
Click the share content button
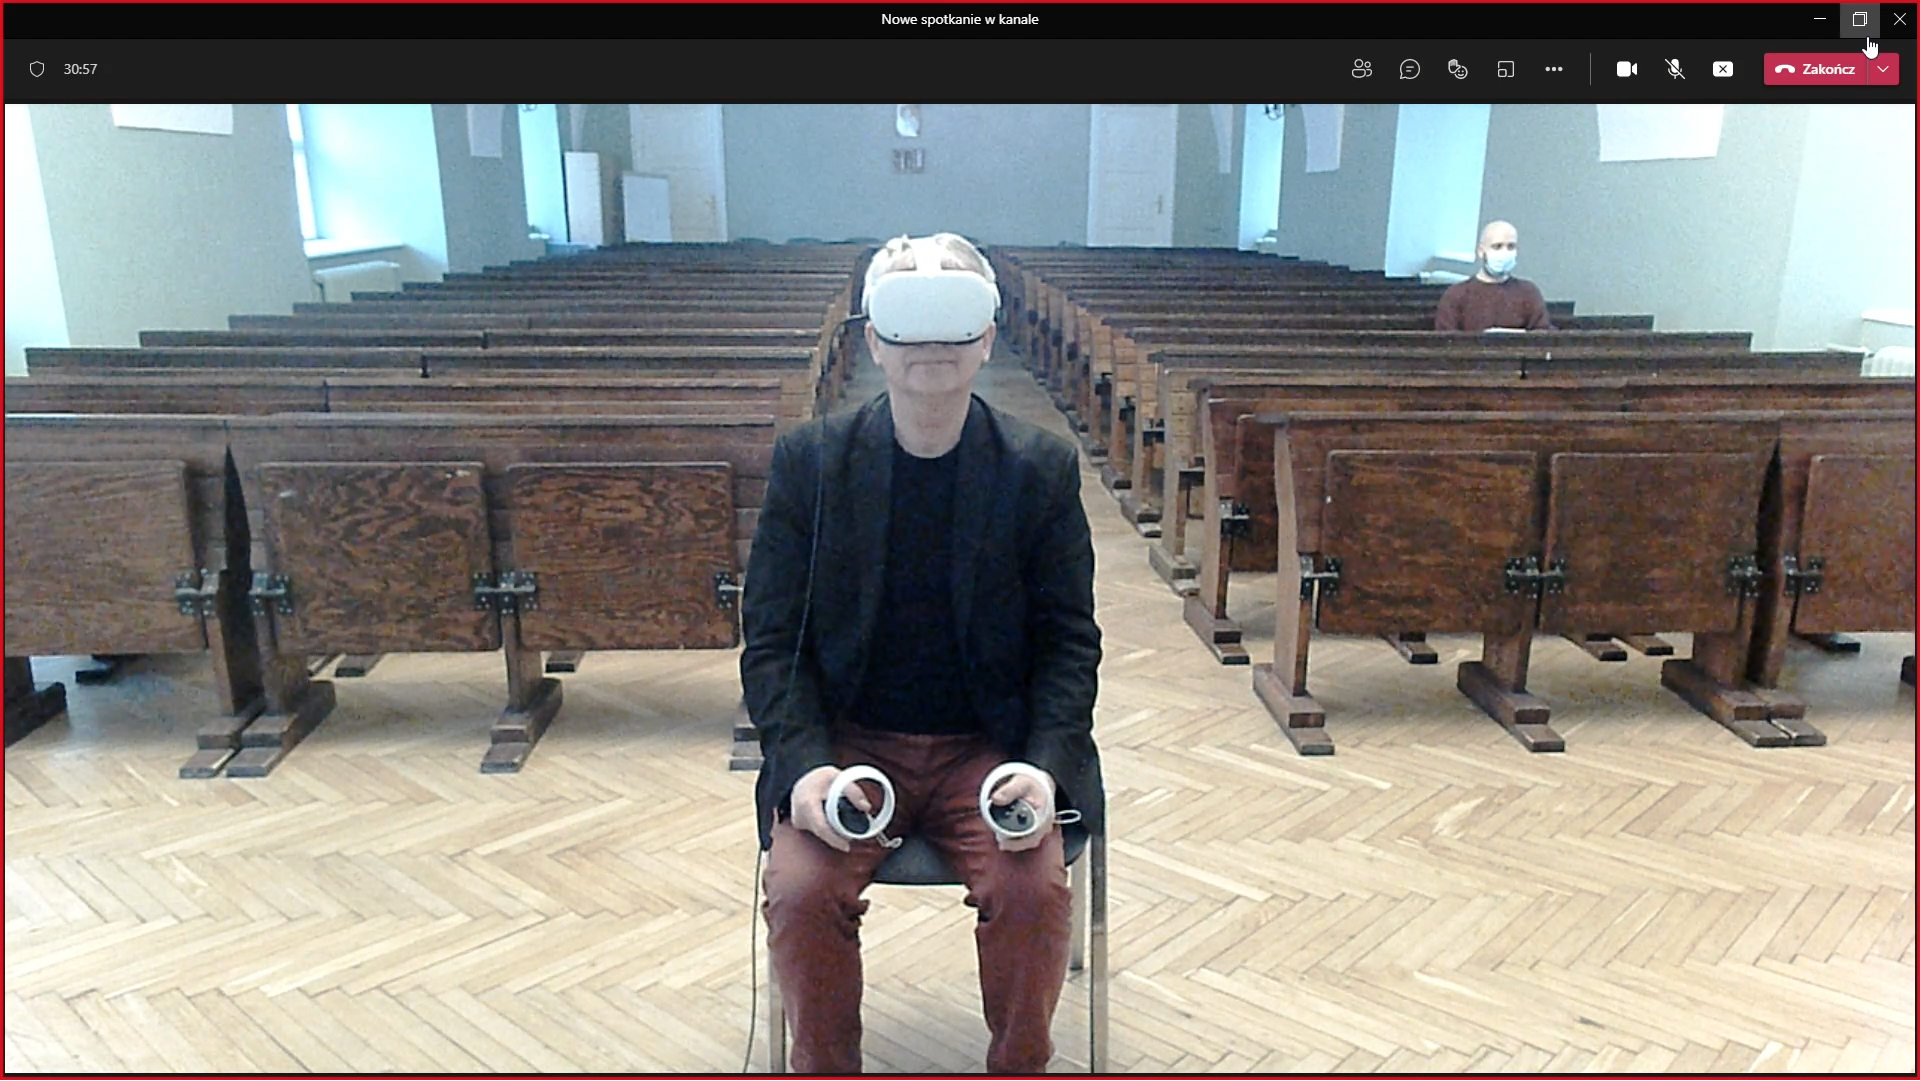(1722, 69)
